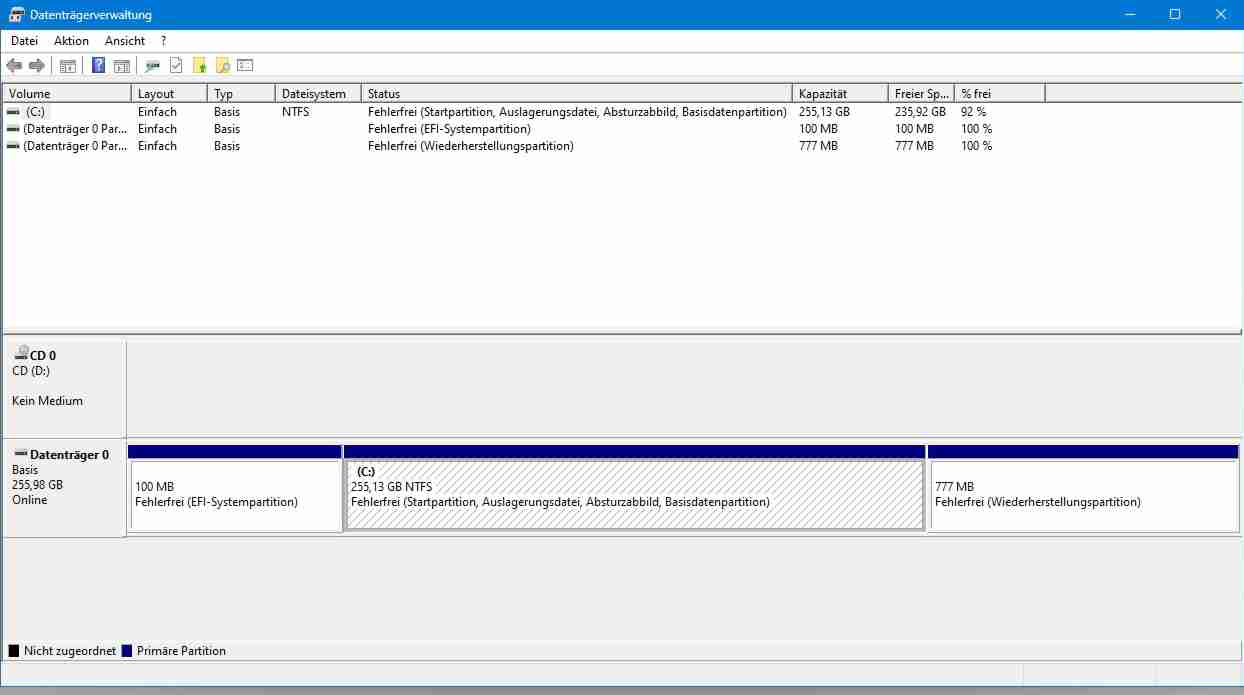Click the checkmark document toolbar icon
Image resolution: width=1244 pixels, height=695 pixels.
176,66
